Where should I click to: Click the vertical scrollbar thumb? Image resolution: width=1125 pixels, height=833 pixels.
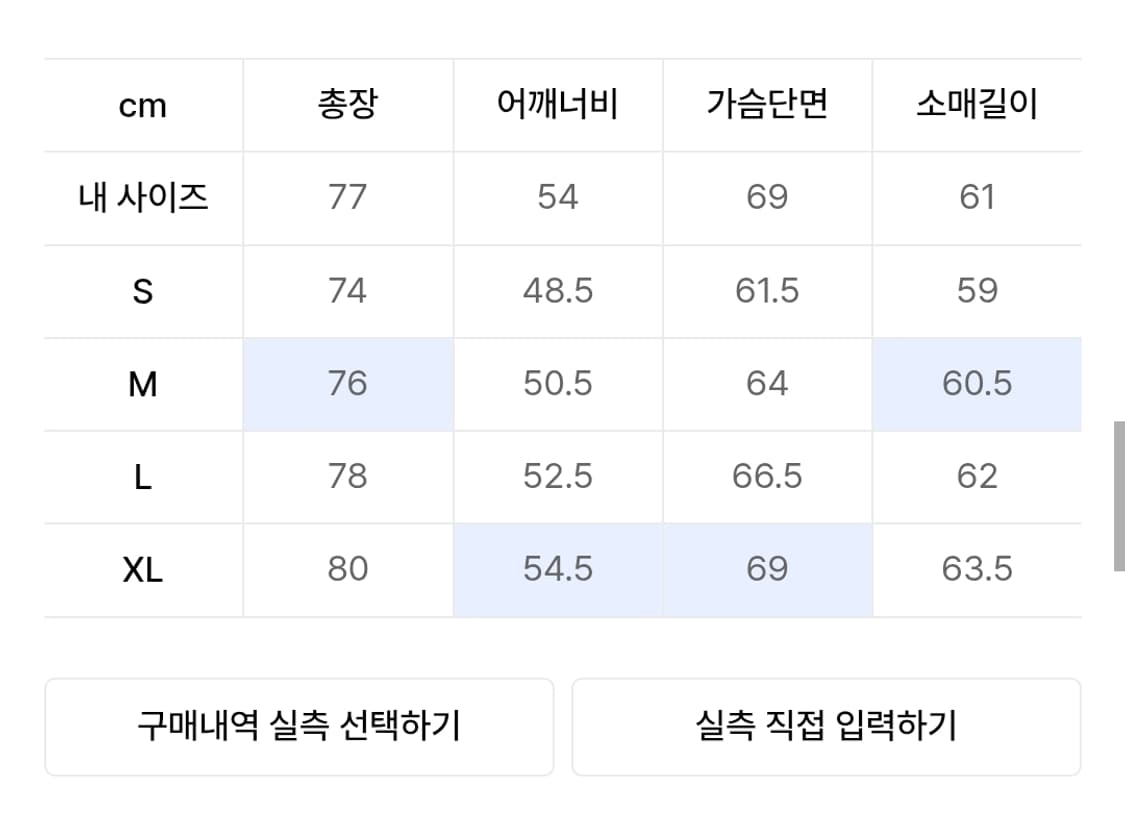click(x=1119, y=496)
